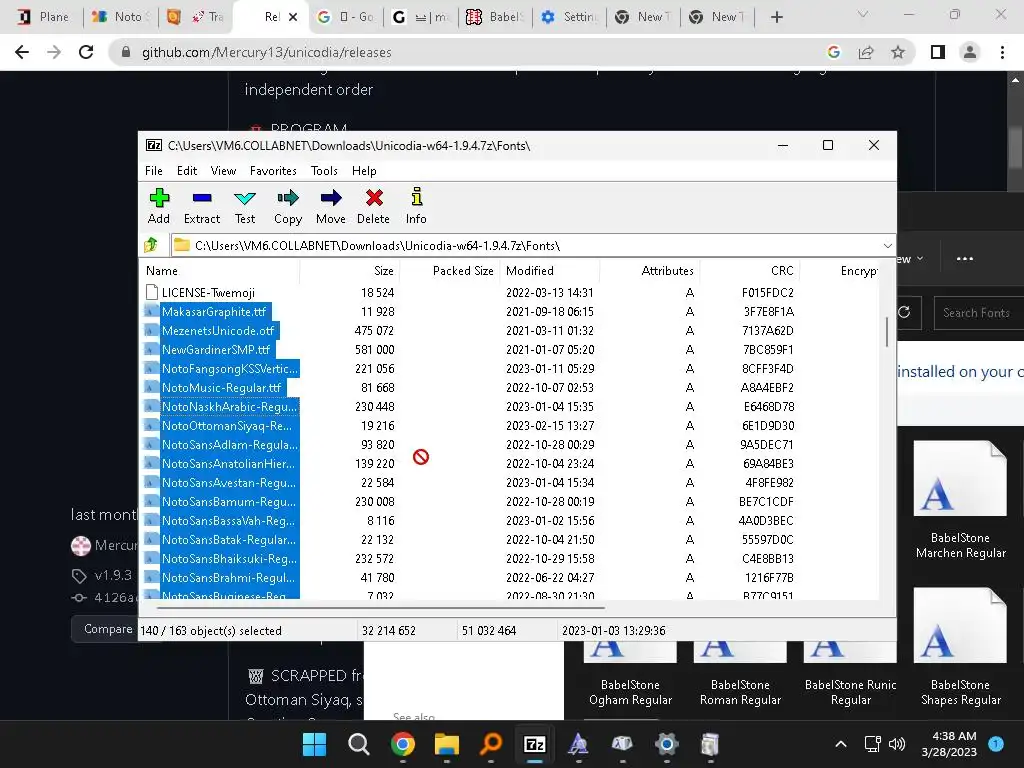Open the Edit menu in 7-Zip
1024x768 pixels.
pyautogui.click(x=187, y=170)
